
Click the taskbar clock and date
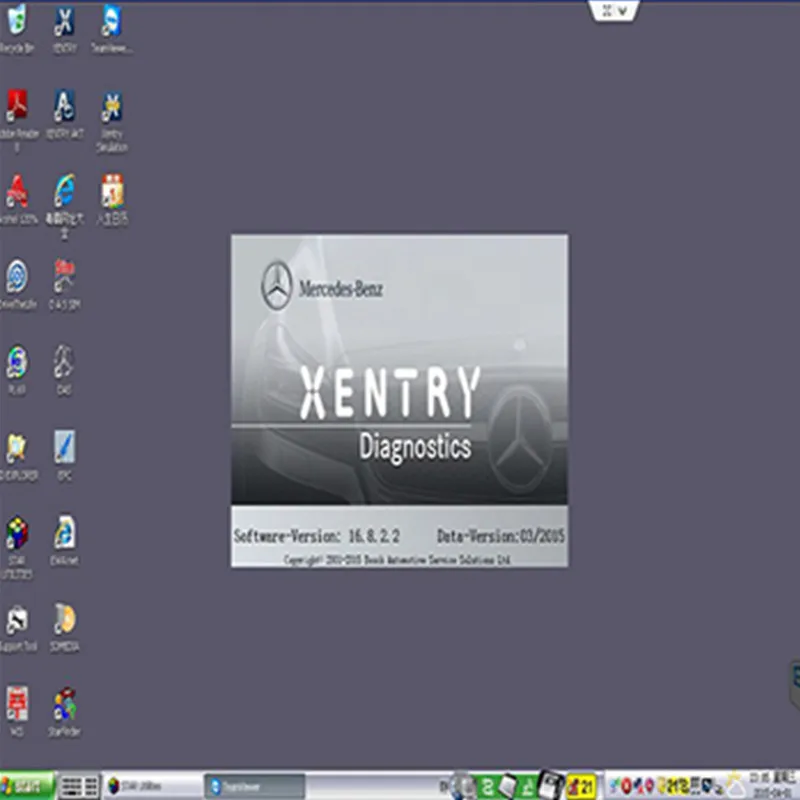[x=774, y=786]
